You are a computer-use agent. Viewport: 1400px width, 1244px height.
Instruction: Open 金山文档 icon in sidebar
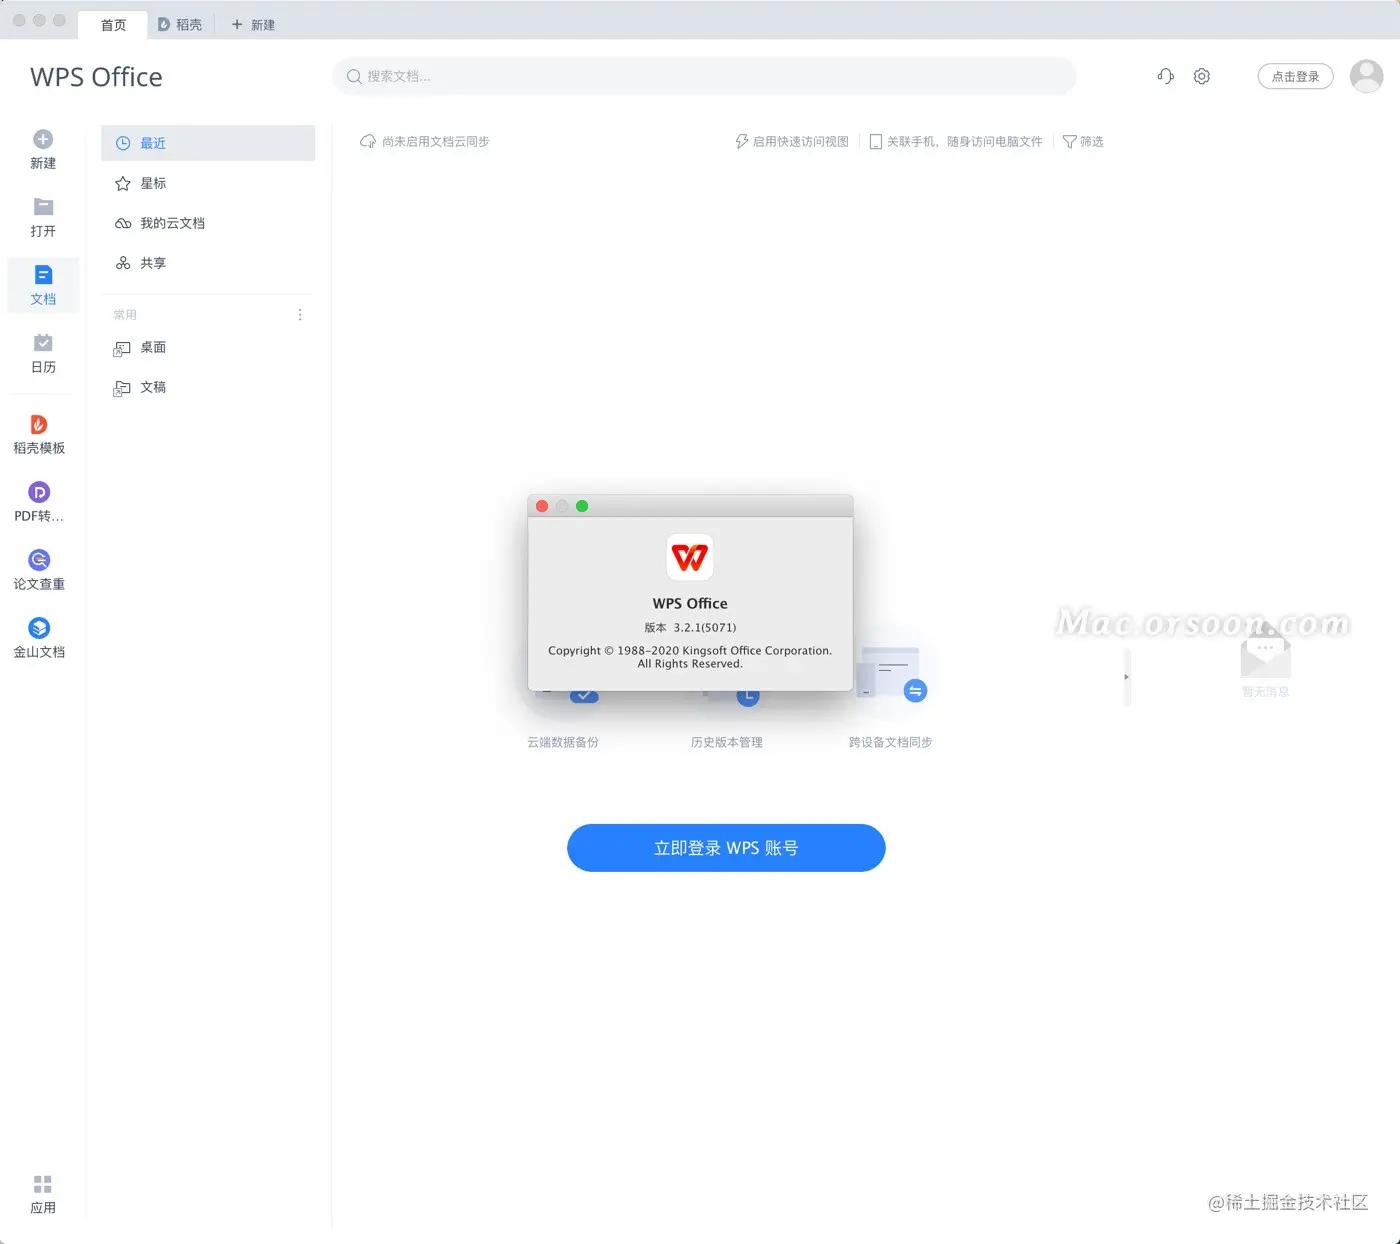point(39,628)
